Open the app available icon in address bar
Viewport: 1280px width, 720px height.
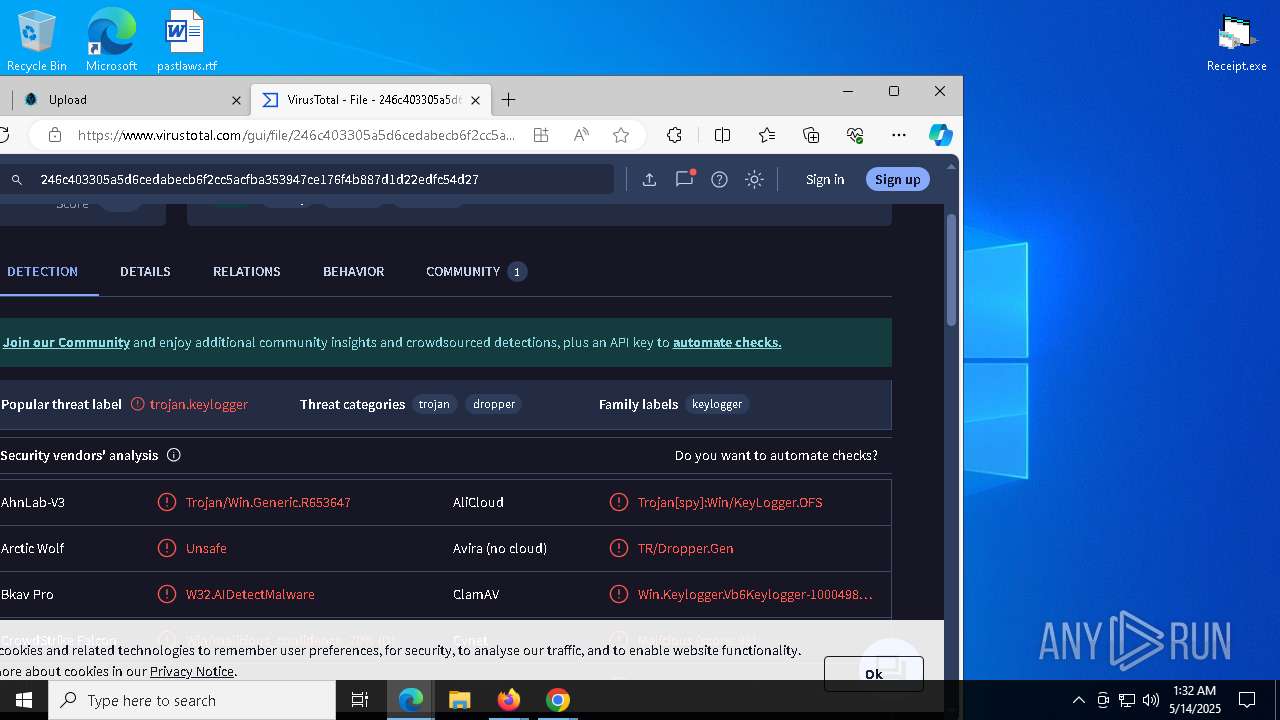point(541,135)
